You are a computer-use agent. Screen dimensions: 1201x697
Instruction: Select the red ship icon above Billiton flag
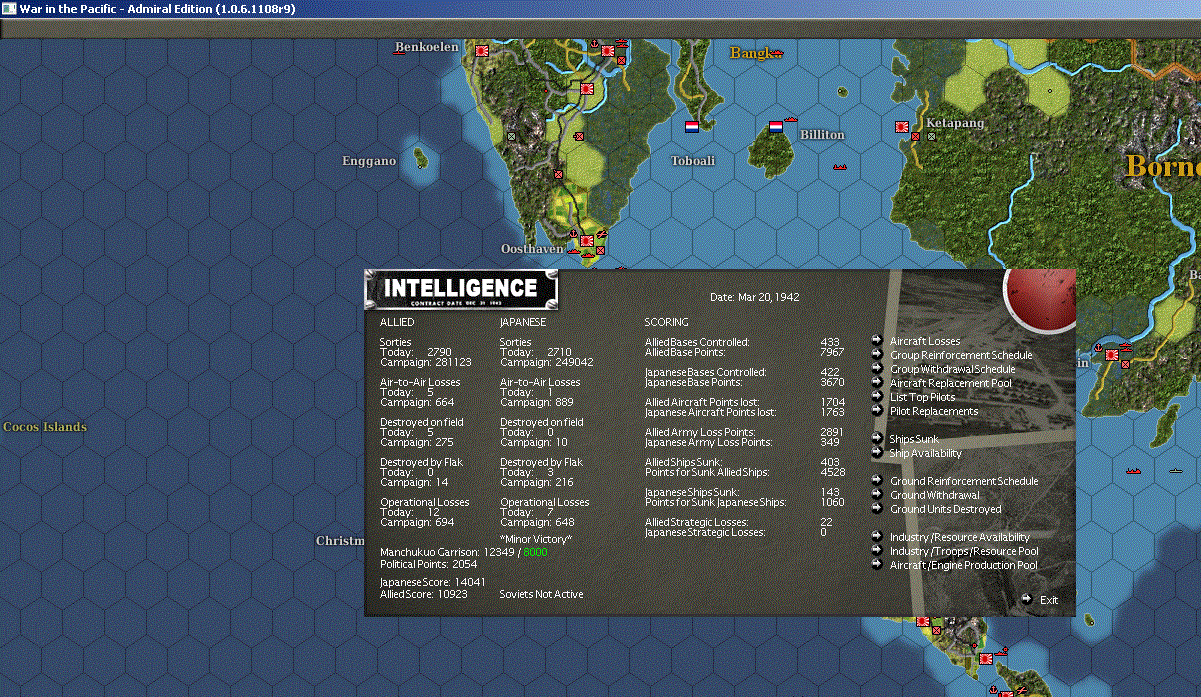[791, 119]
